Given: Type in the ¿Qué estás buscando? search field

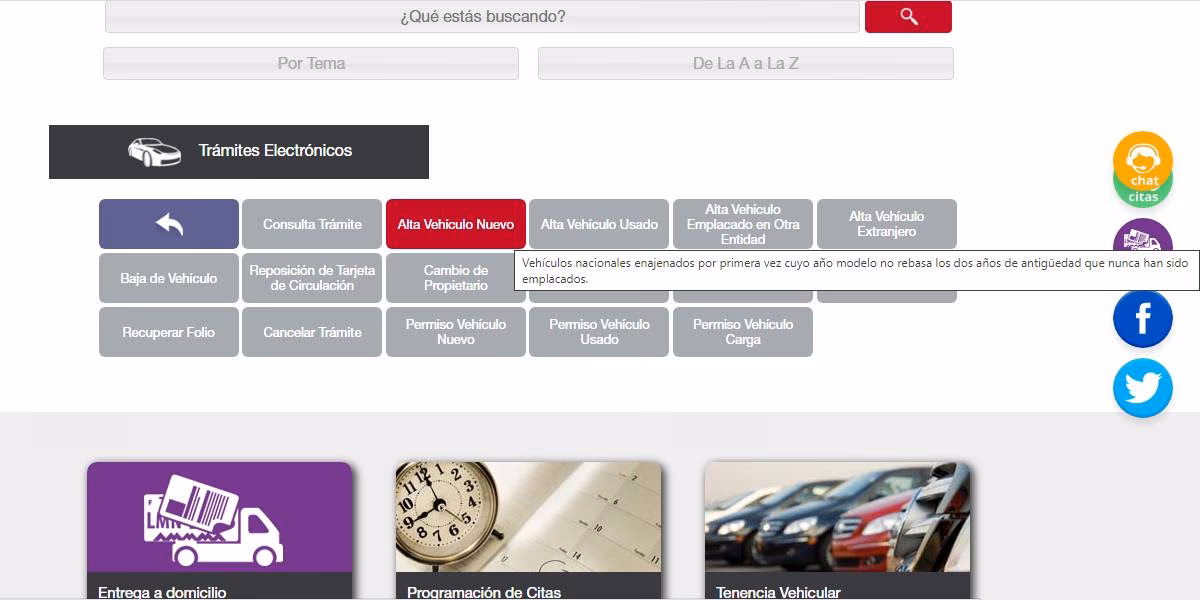Looking at the screenshot, I should 482,17.
